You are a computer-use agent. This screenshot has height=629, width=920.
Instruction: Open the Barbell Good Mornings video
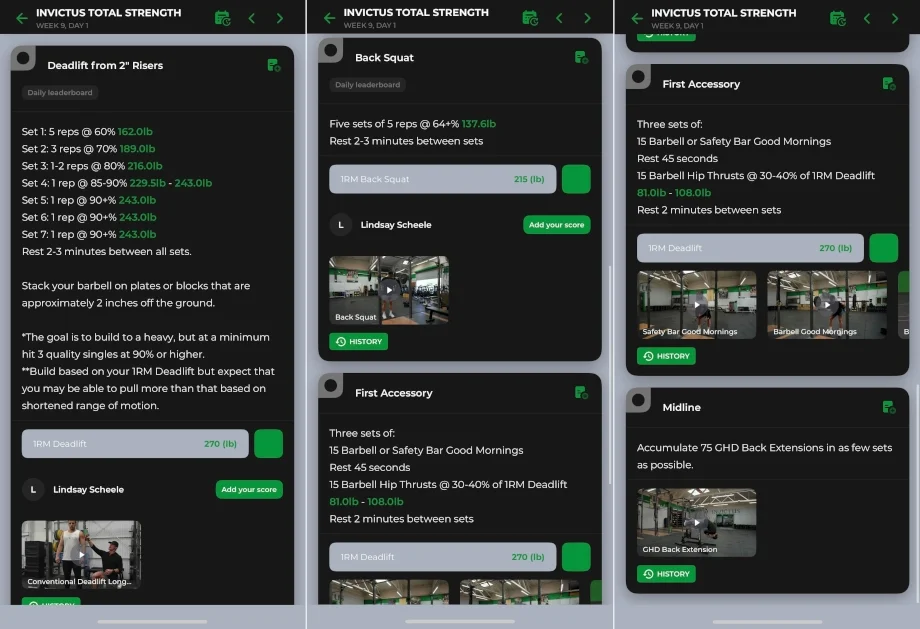point(826,303)
